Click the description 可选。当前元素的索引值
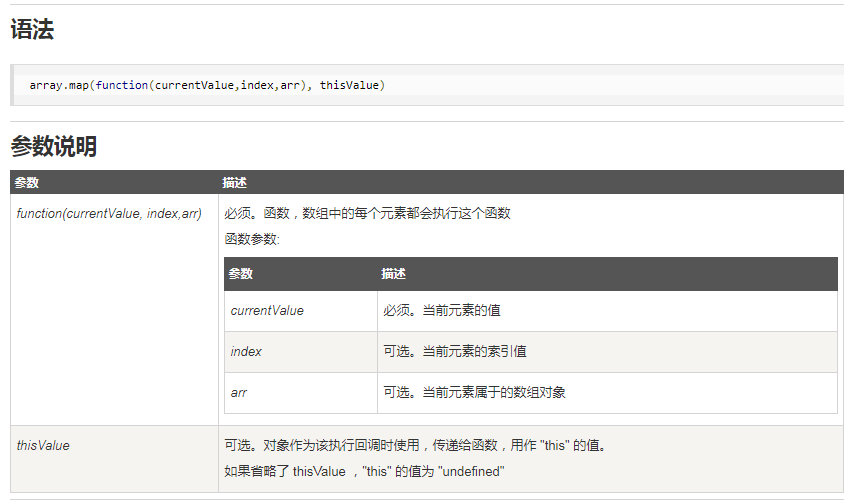Viewport: 844px width, 501px height. click(x=455, y=352)
